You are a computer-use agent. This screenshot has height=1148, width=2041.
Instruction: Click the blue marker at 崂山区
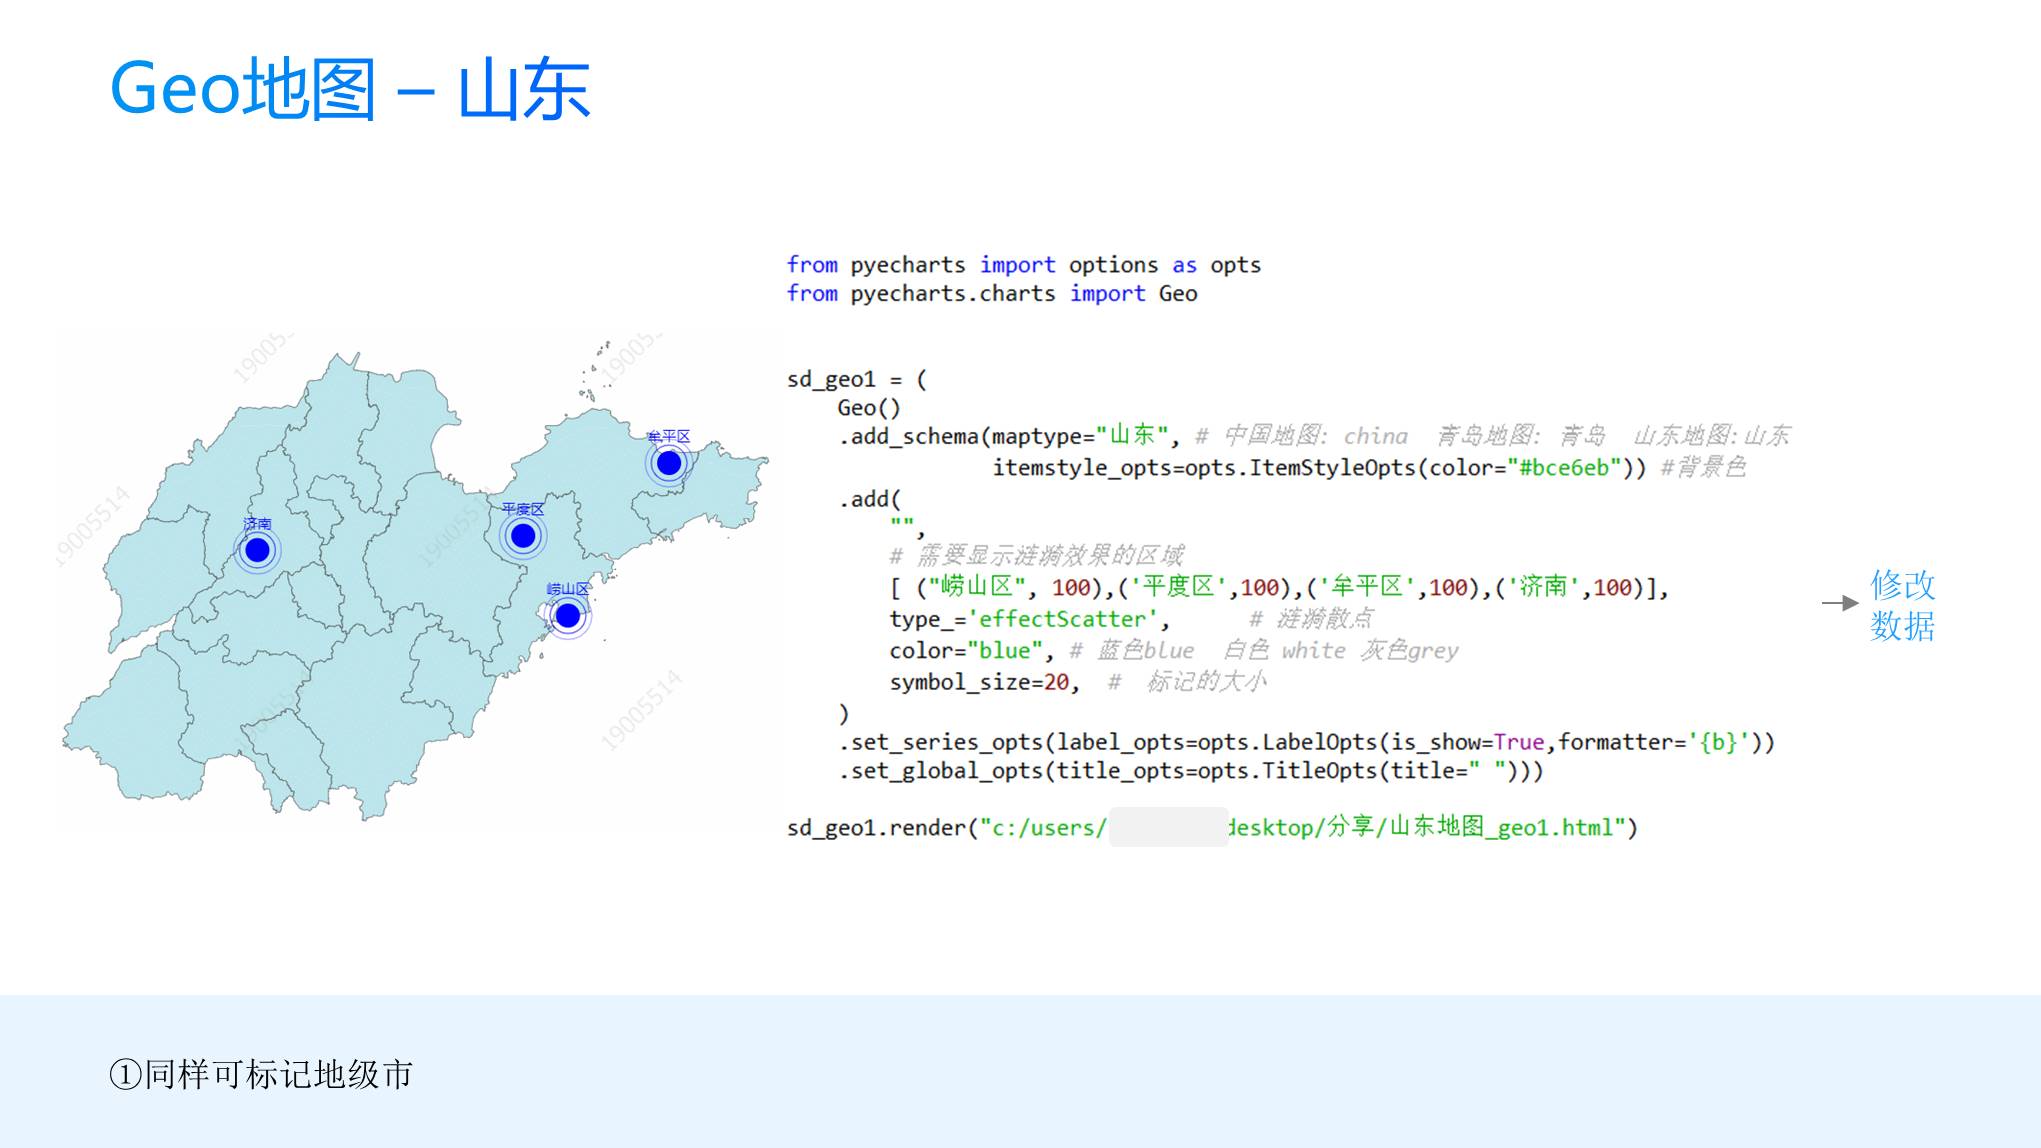568,616
